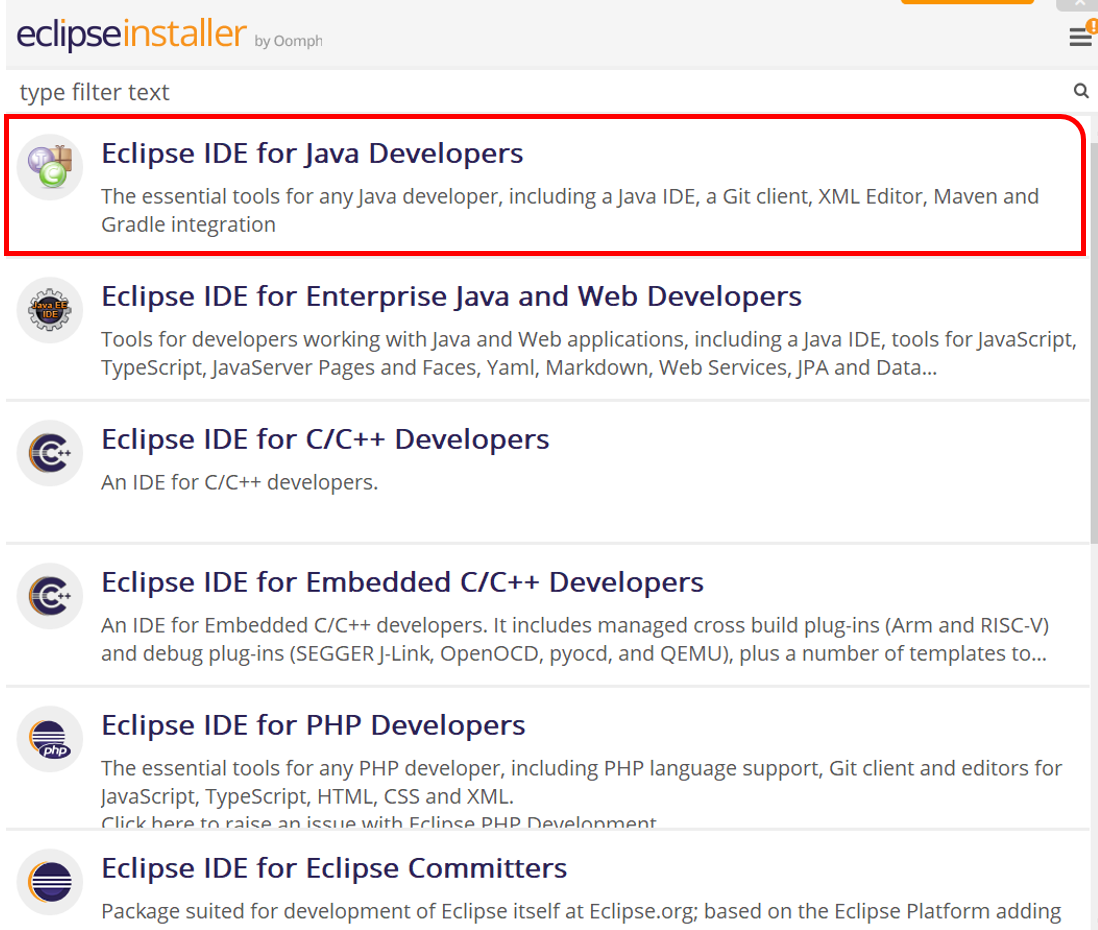Click the Java EE IDE gear icon
This screenshot has width=1098, height=930.
[x=50, y=310]
